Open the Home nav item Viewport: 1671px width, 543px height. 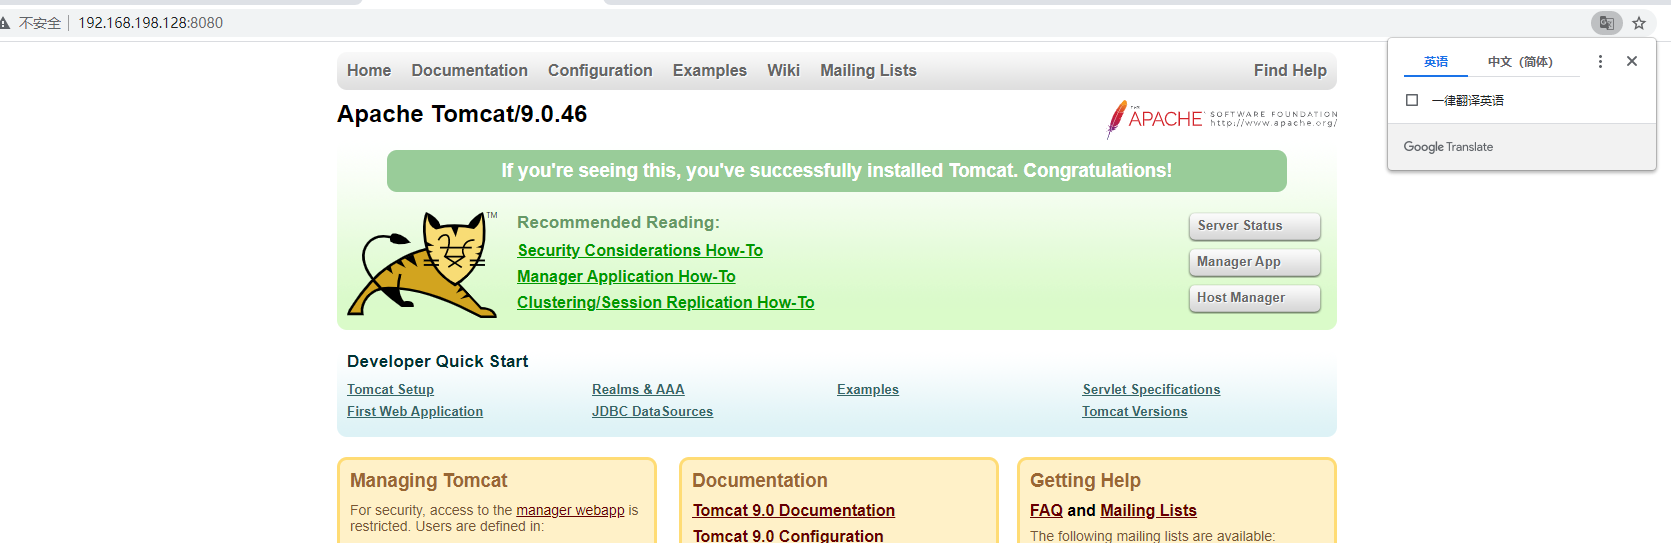[369, 71]
